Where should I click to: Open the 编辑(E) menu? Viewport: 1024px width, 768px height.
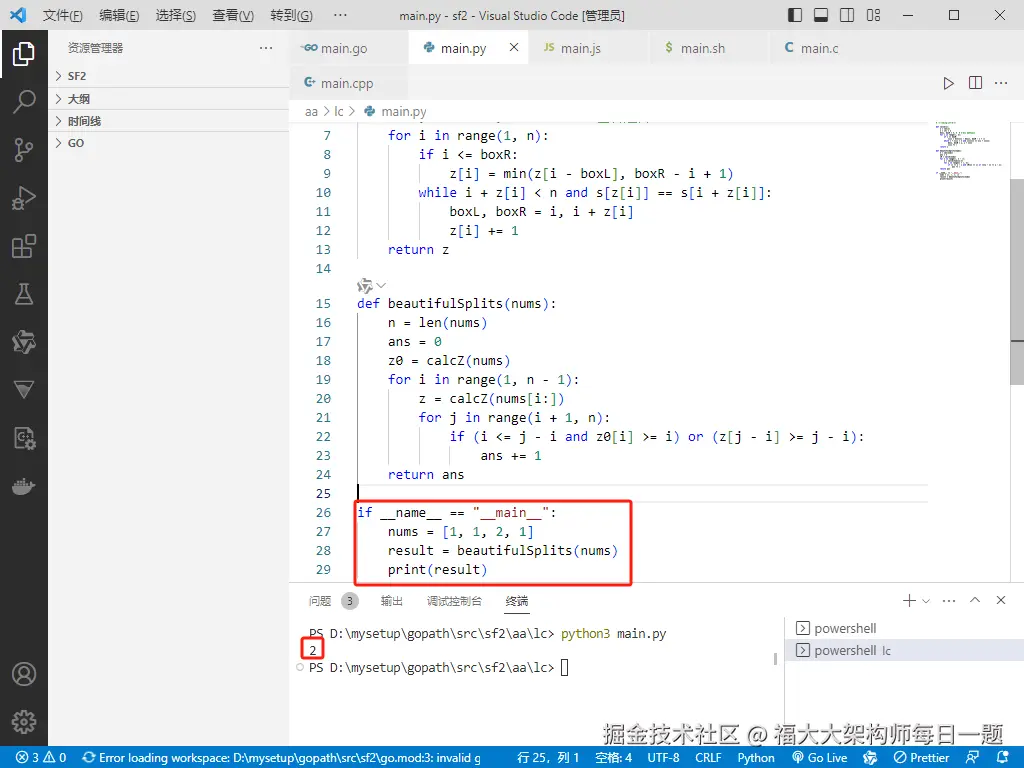(119, 15)
